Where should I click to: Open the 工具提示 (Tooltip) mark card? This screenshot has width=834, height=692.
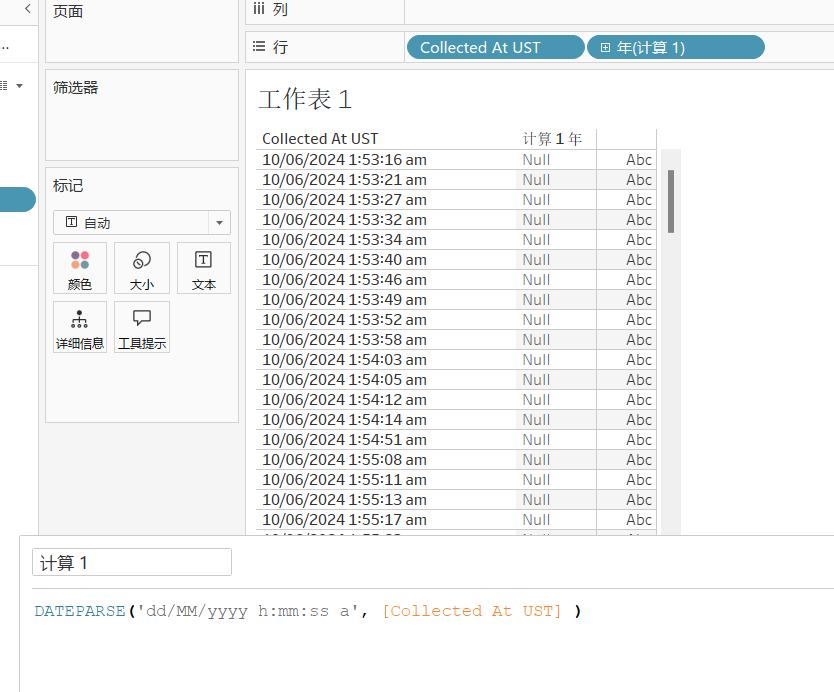(x=142, y=327)
